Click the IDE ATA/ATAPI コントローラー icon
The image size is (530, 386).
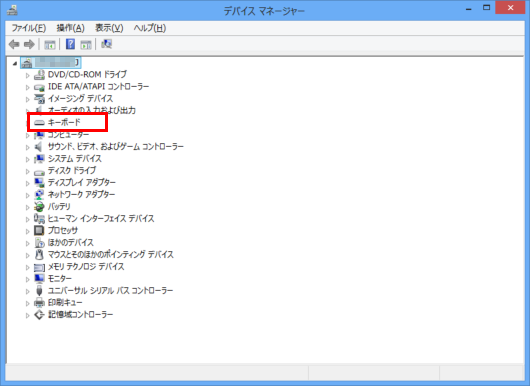[x=39, y=87]
